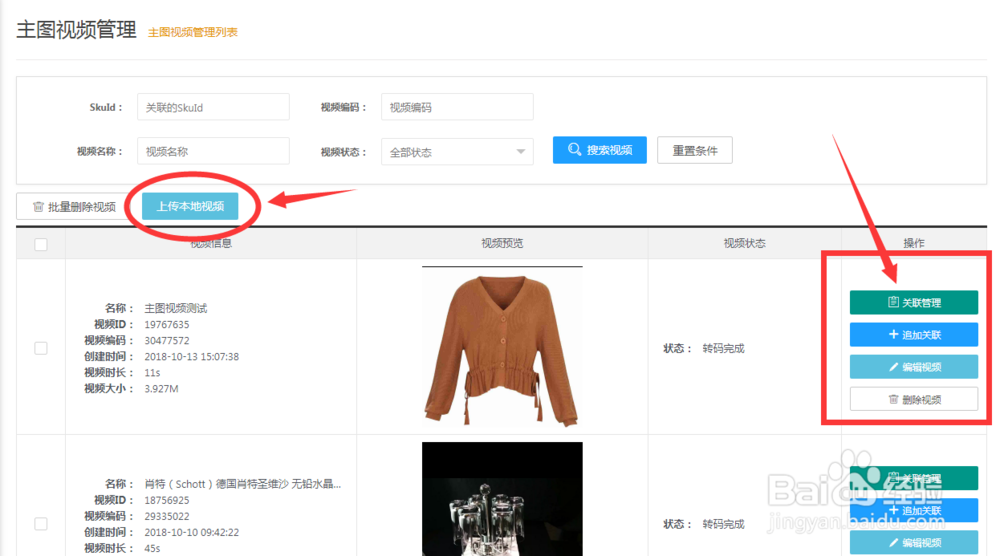Focus the 视频编码 input field

pyautogui.click(x=457, y=107)
